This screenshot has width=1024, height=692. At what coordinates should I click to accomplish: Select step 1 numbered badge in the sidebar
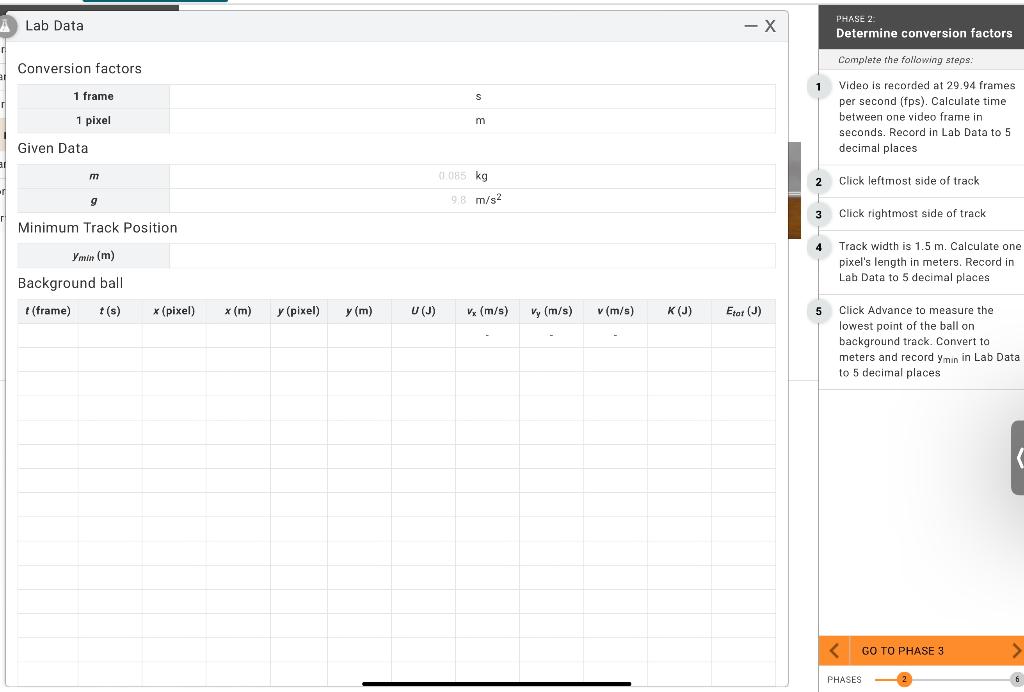tap(817, 87)
